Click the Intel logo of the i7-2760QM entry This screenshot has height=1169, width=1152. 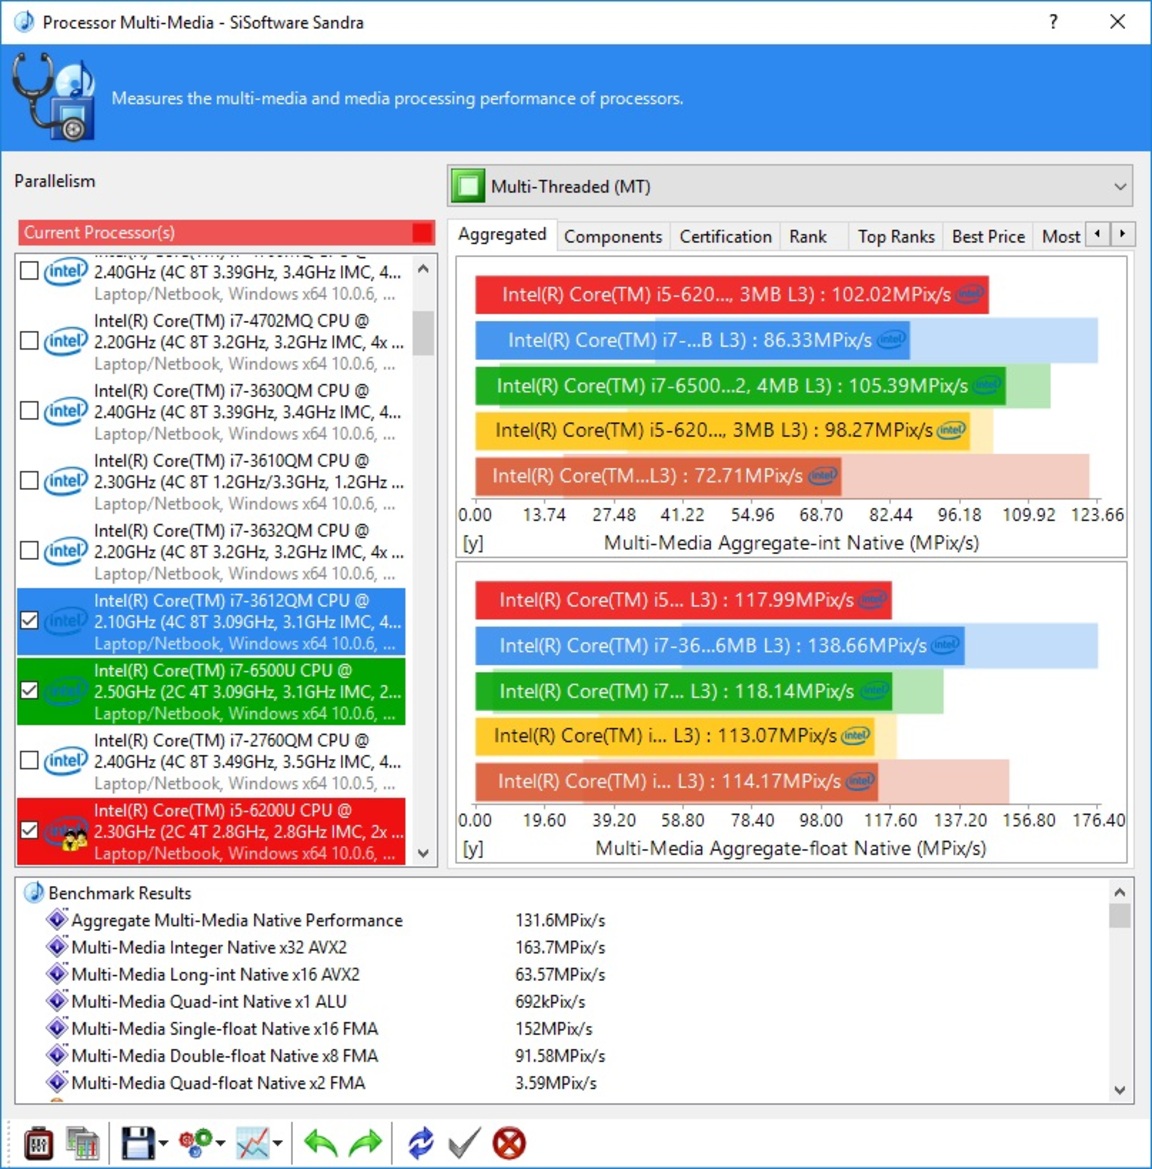click(66, 760)
